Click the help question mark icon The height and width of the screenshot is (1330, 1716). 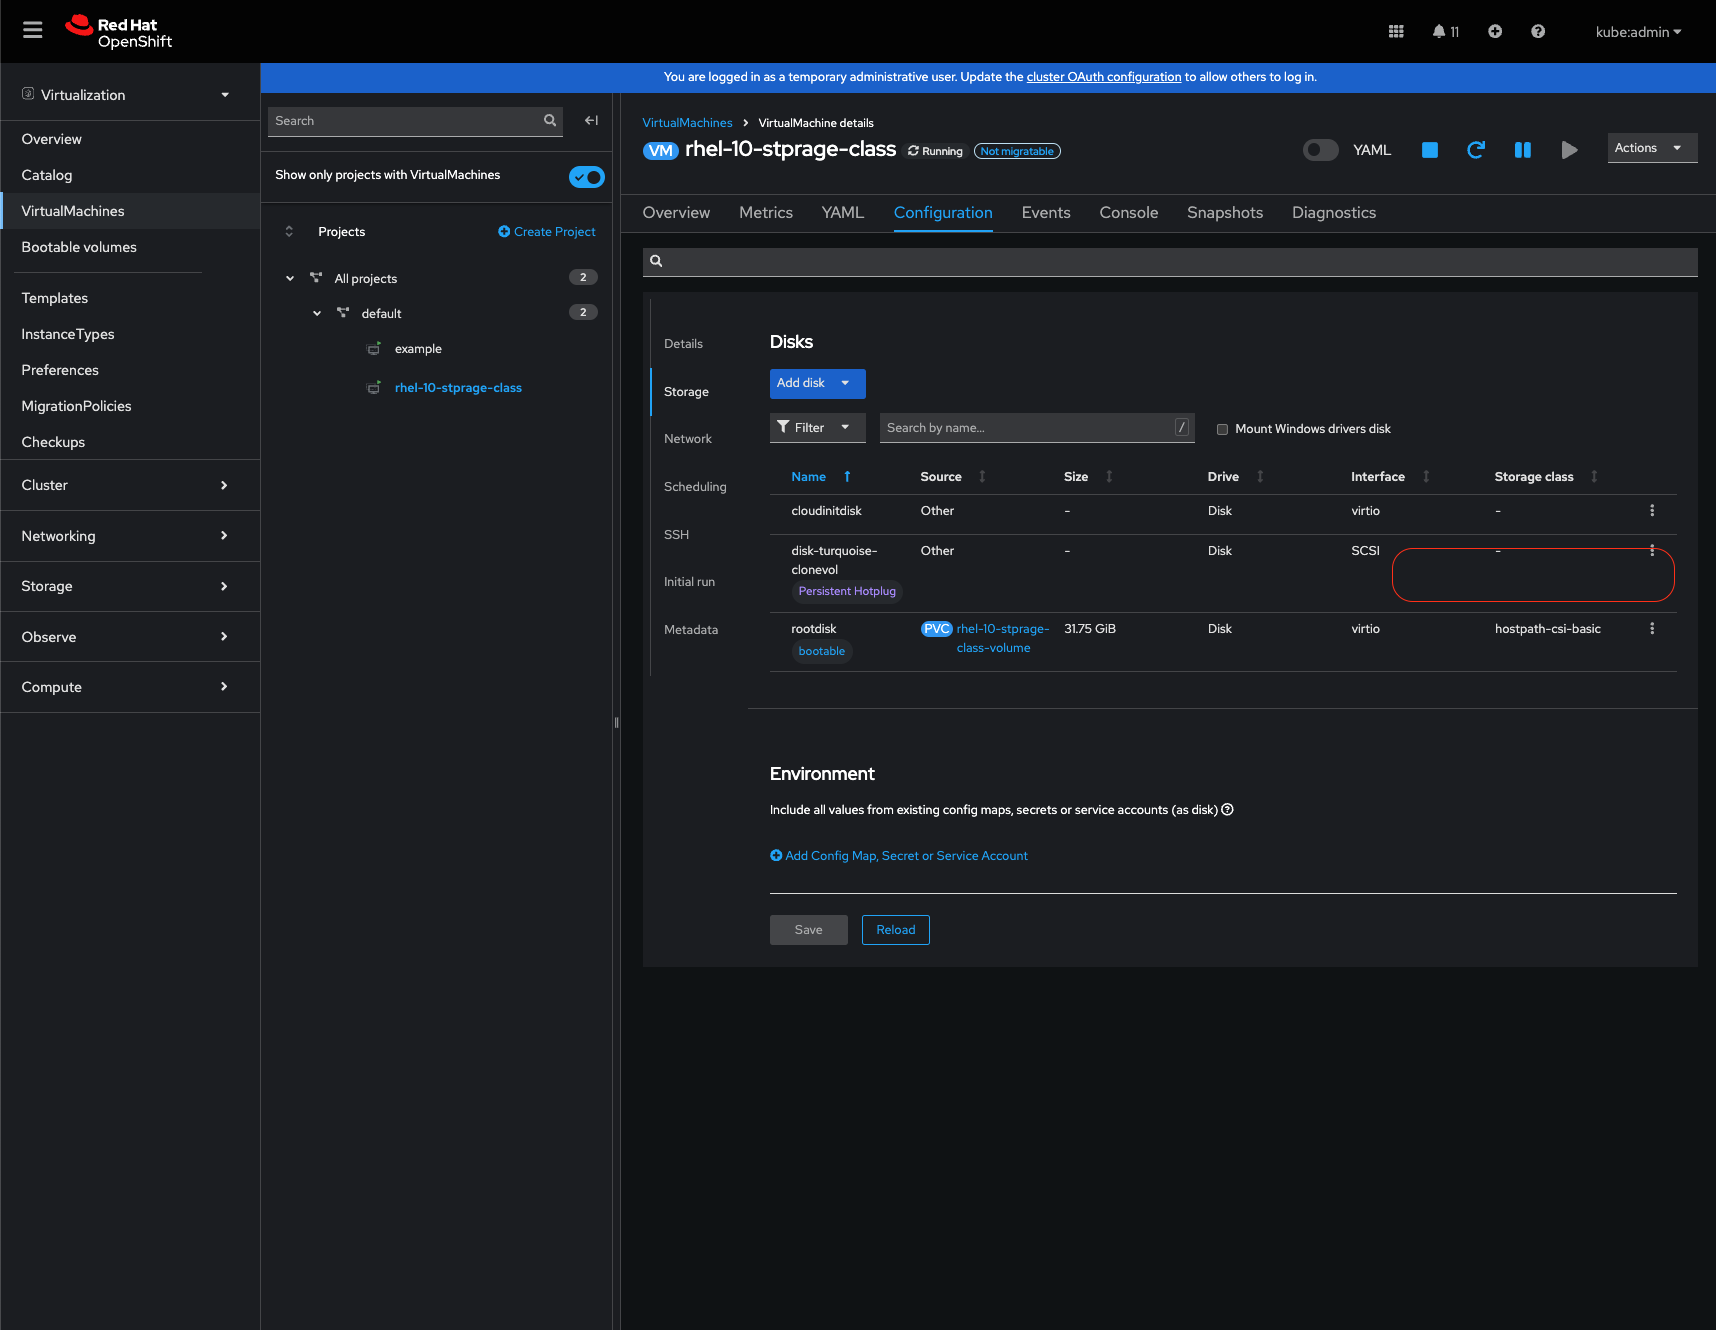click(x=1537, y=32)
